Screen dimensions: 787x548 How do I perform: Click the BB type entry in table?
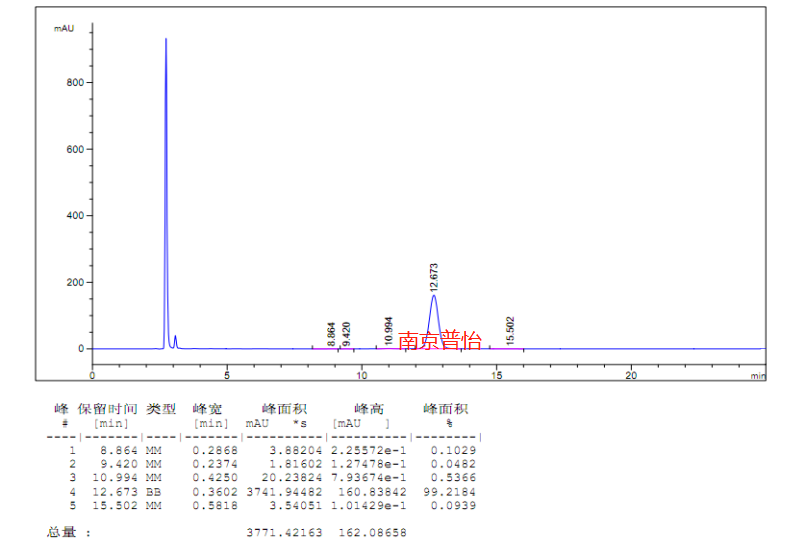[x=154, y=492]
